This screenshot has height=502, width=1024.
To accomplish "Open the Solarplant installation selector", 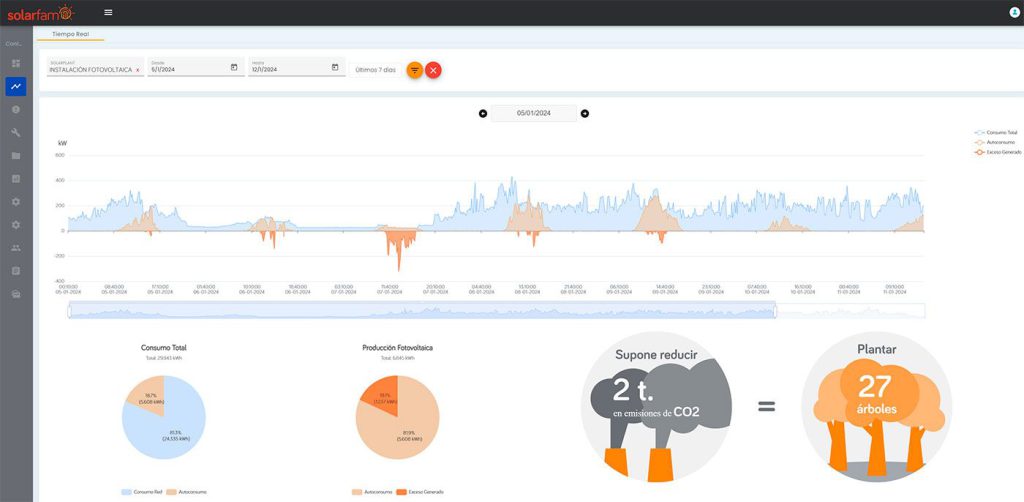I will coord(95,67).
